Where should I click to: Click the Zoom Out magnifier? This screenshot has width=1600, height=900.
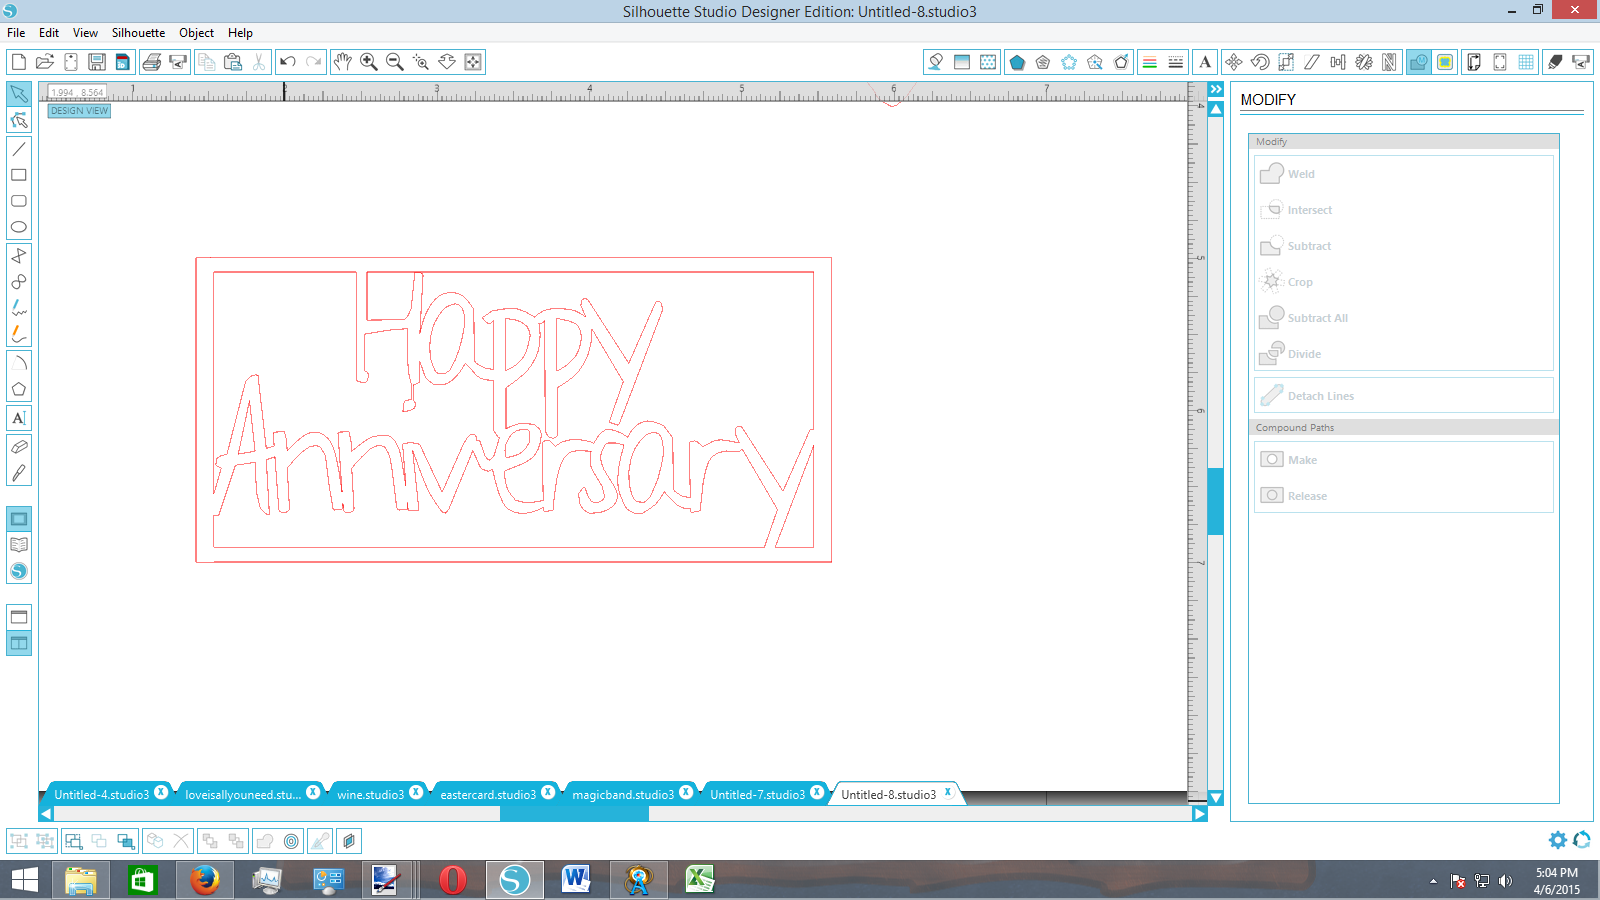point(395,62)
